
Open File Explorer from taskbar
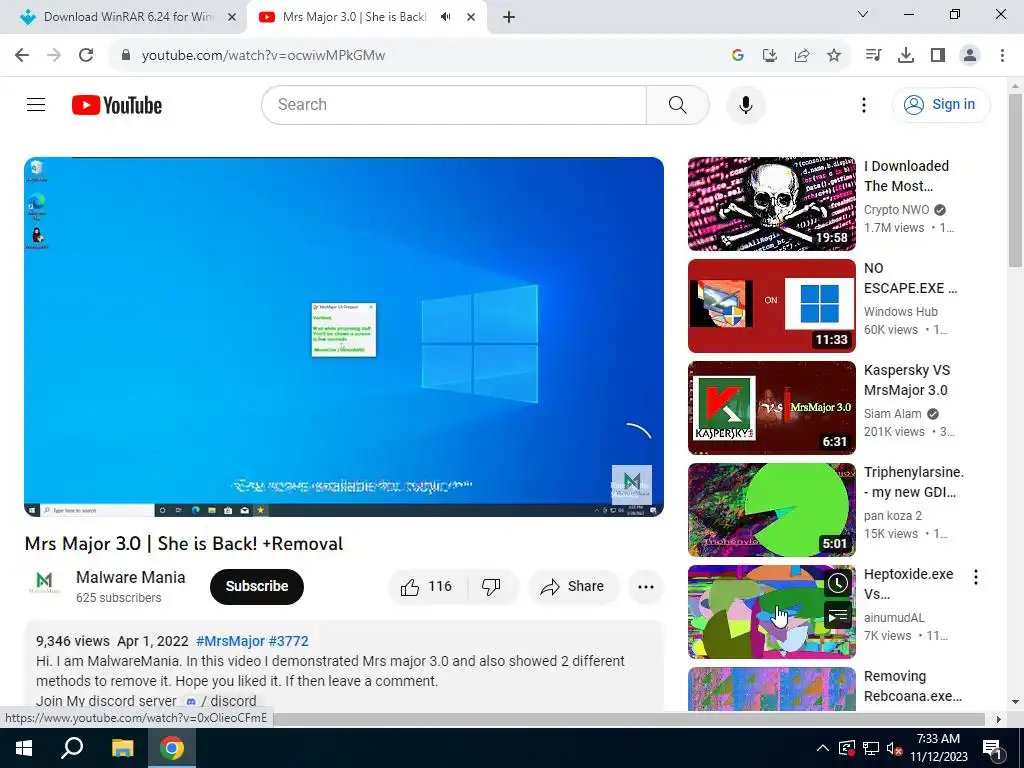click(122, 748)
